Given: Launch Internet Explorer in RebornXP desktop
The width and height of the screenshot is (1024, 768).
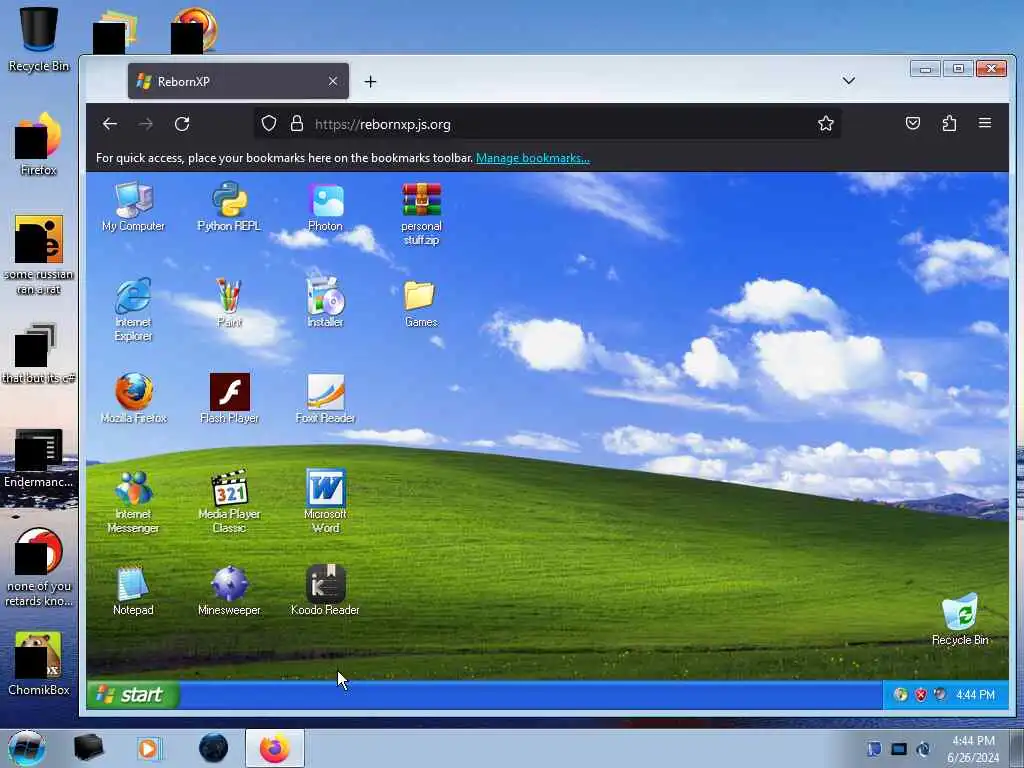Looking at the screenshot, I should (x=133, y=310).
